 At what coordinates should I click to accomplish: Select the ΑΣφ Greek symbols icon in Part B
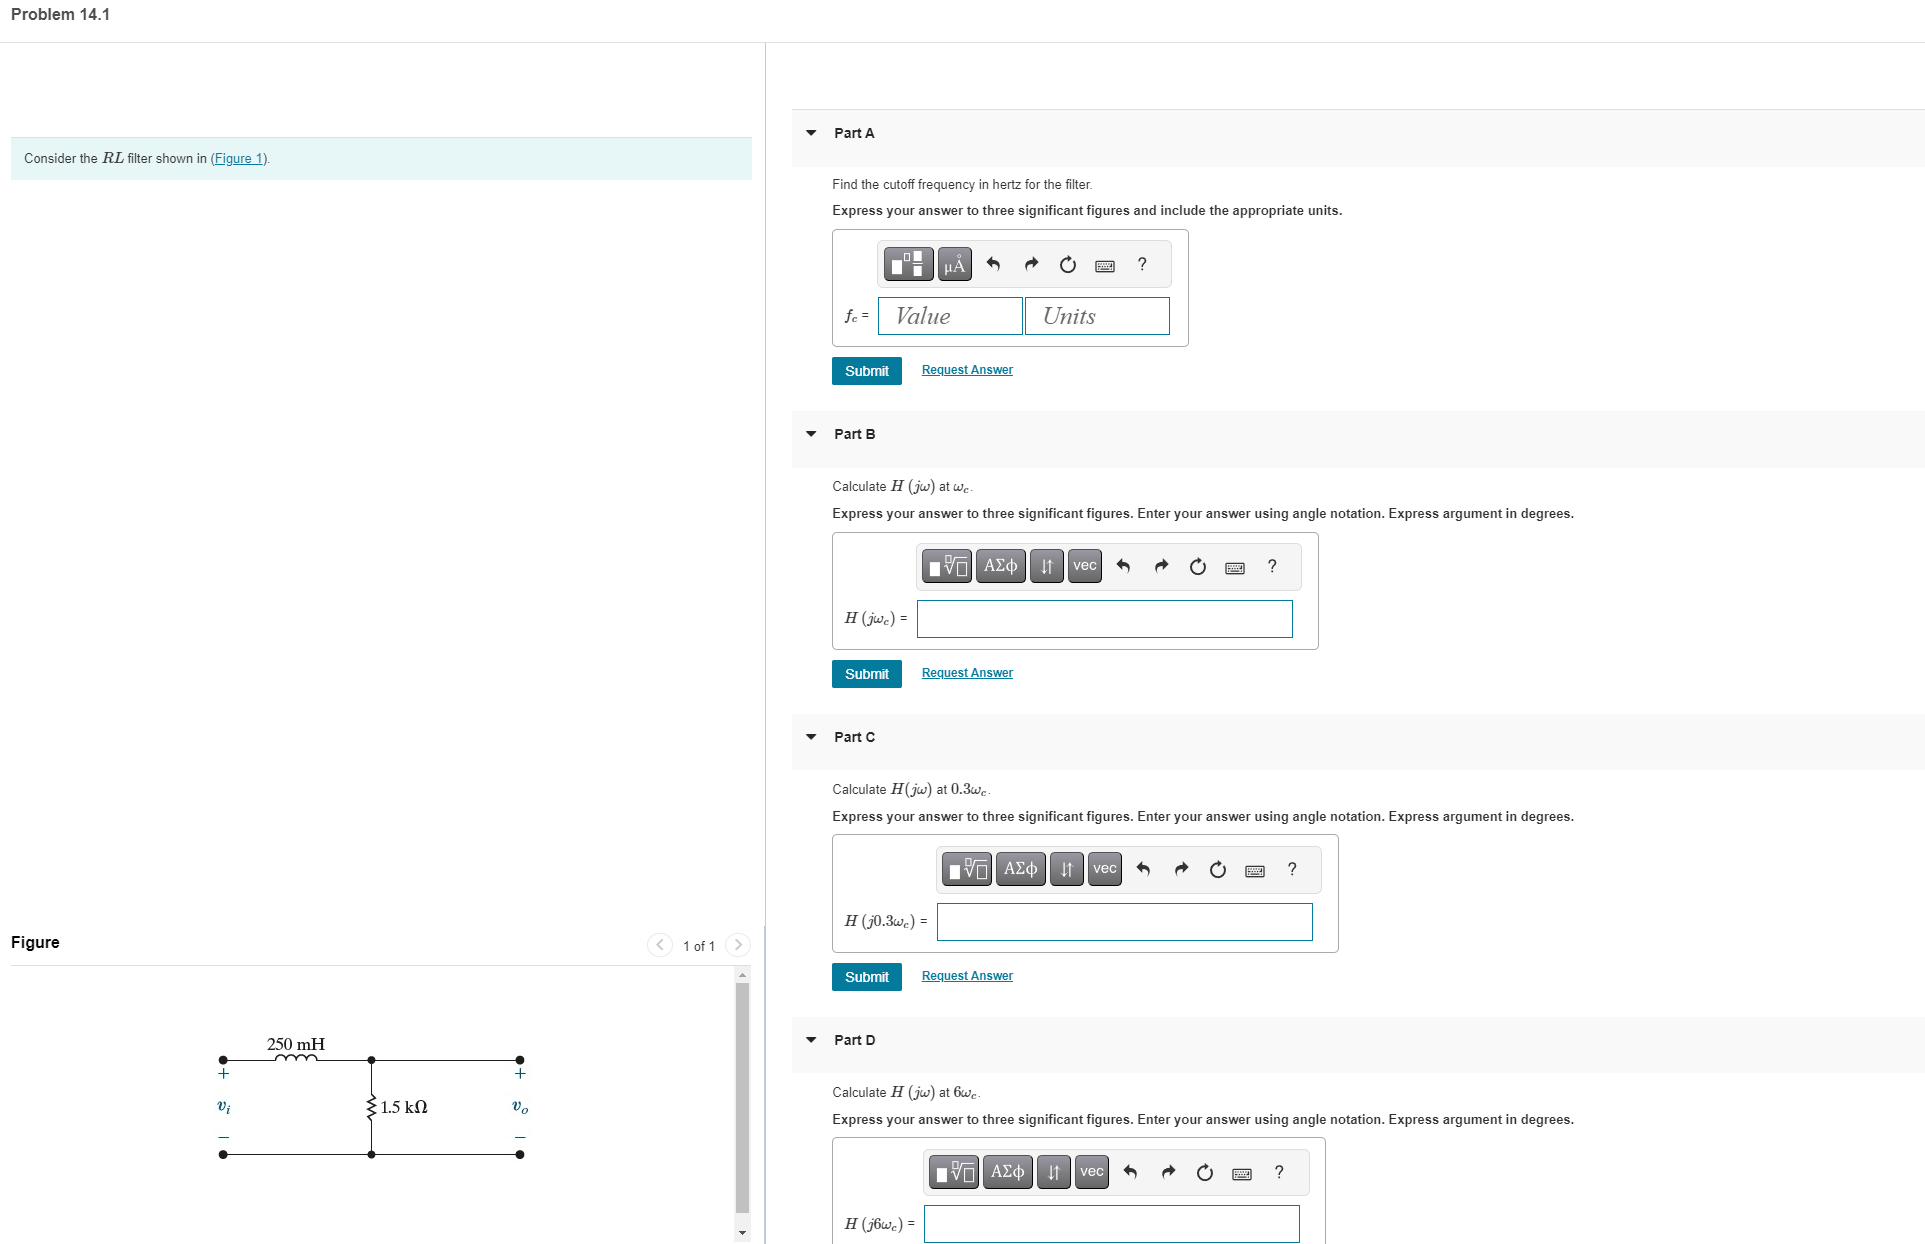point(1000,566)
